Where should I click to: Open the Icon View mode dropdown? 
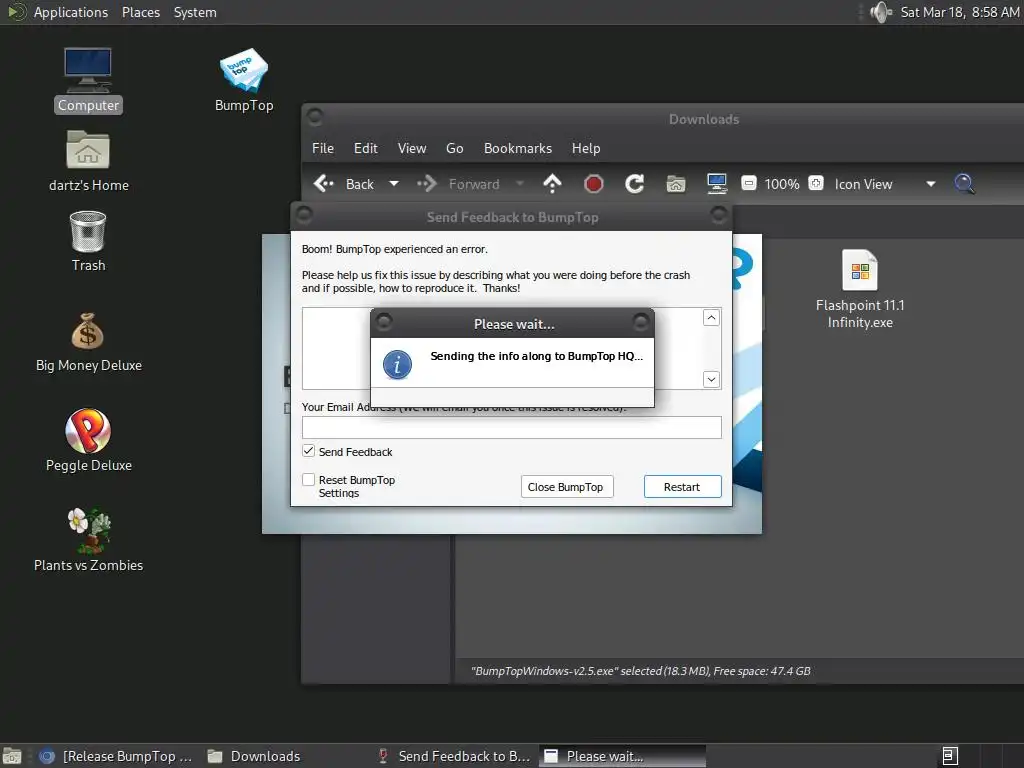click(885, 184)
